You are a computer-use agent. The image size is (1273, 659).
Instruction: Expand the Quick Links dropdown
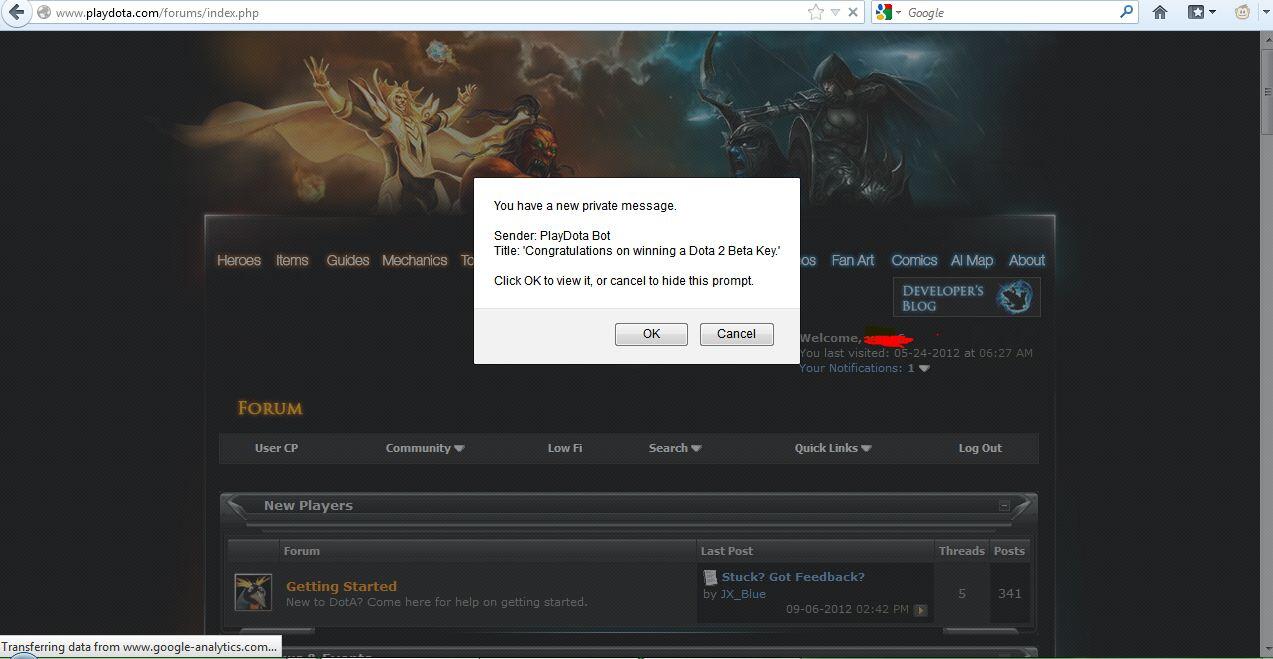833,448
